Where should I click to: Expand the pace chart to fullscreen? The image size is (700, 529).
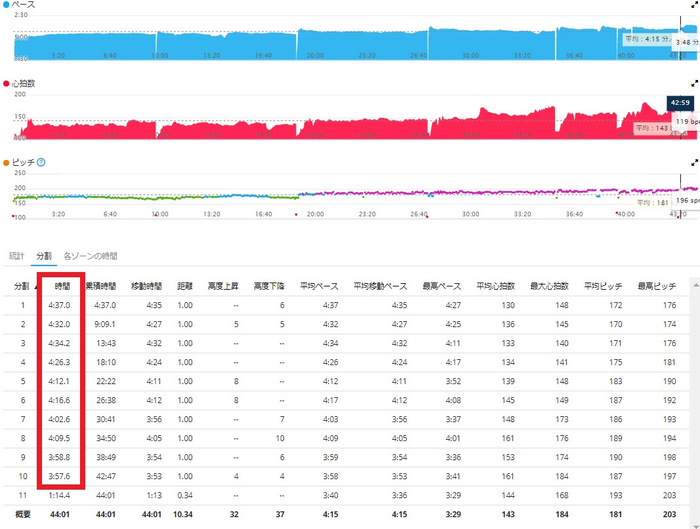[694, 5]
